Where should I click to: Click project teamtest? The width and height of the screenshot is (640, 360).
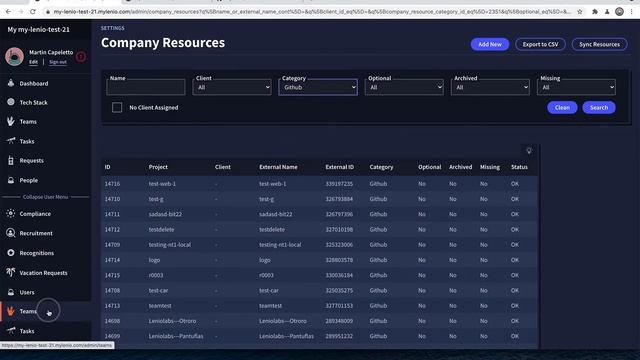tap(160, 305)
